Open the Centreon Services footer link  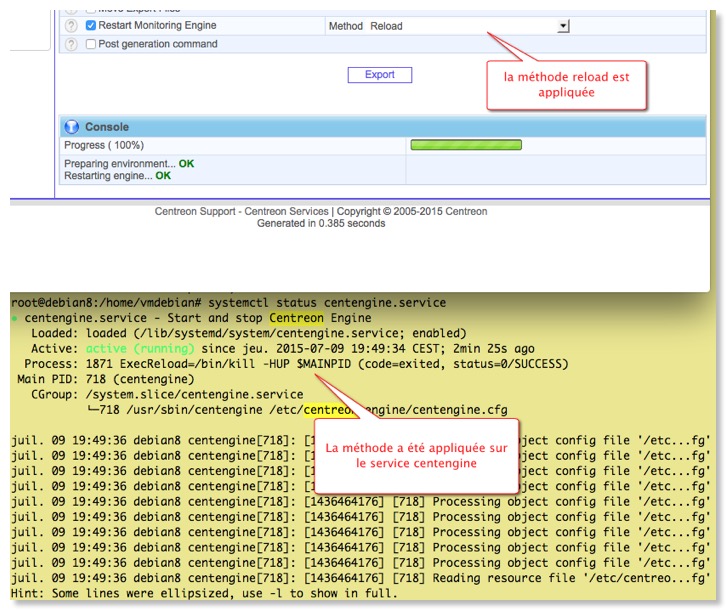pyautogui.click(x=288, y=211)
